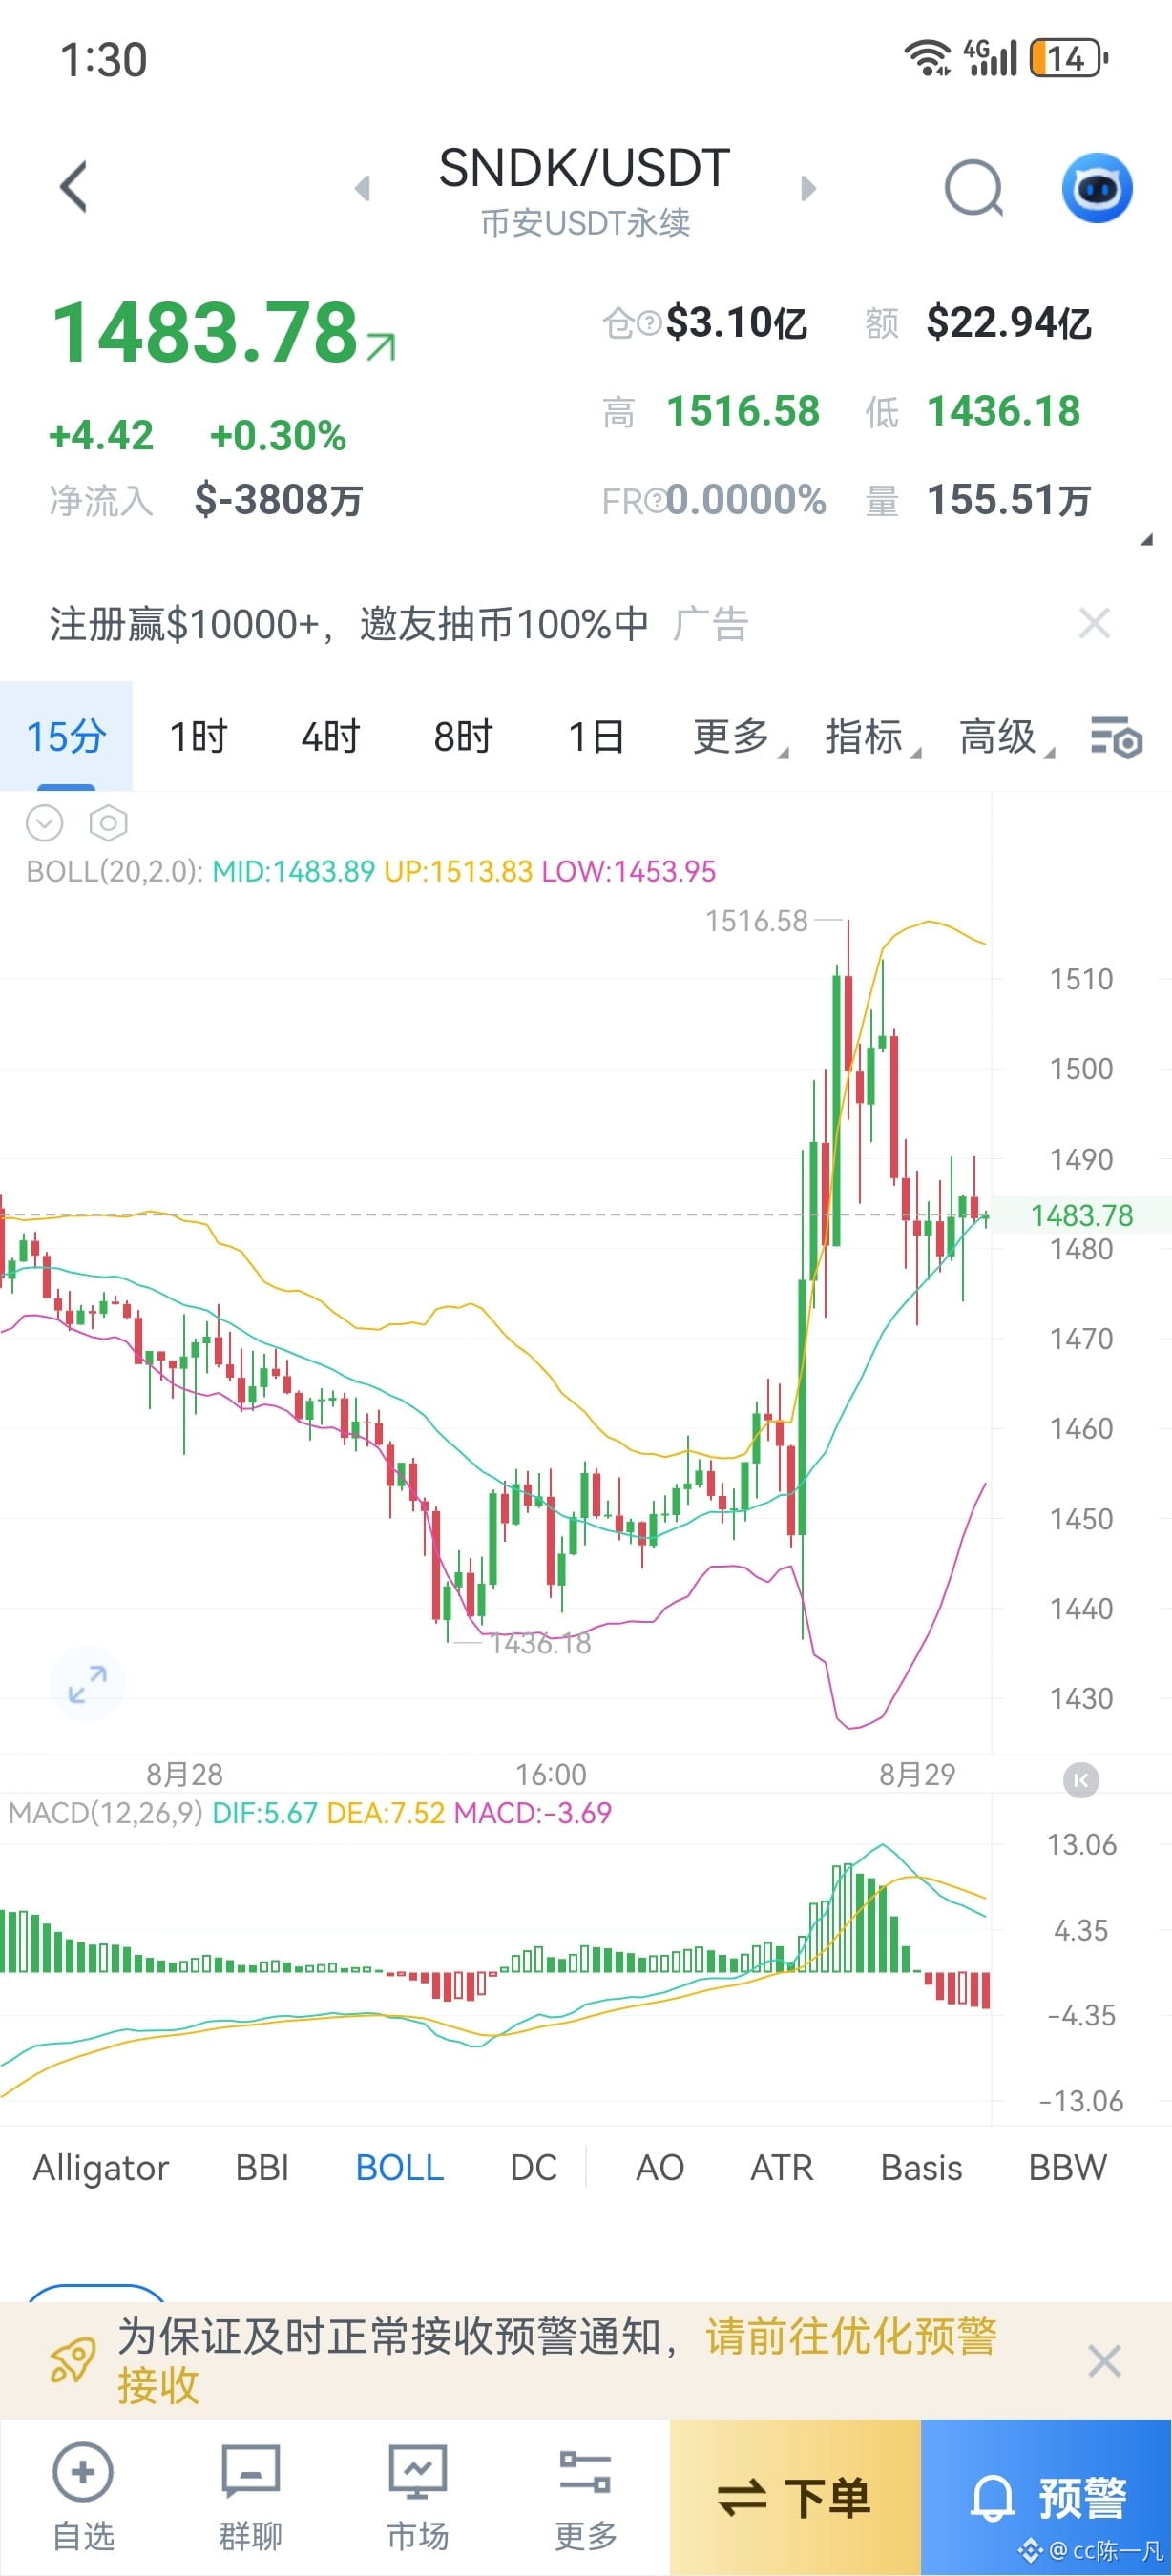
Task: Tap 预警 alert button
Action: [x=1046, y=2497]
